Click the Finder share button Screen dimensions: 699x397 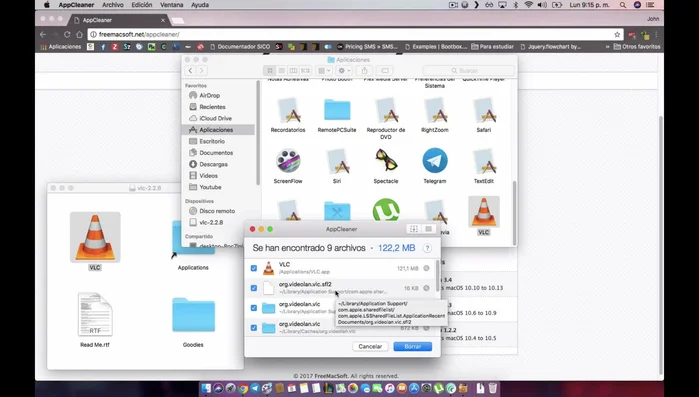(x=365, y=70)
